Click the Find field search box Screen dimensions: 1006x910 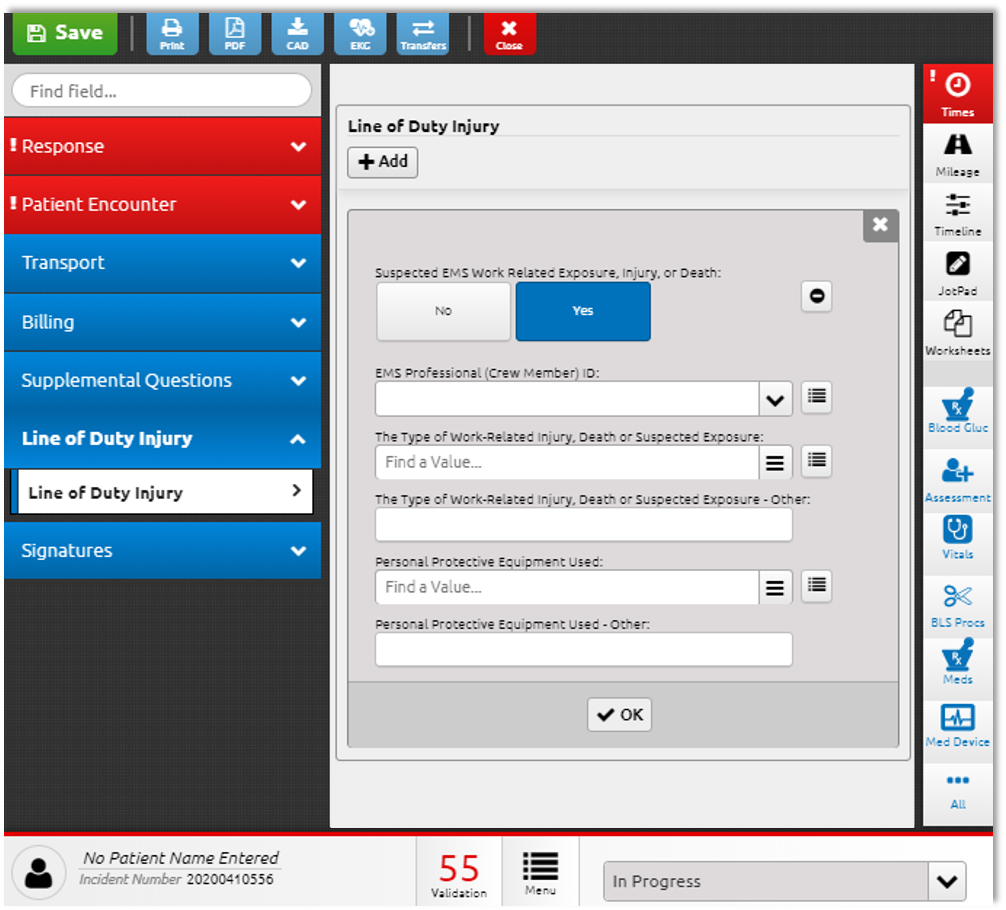pyautogui.click(x=162, y=91)
